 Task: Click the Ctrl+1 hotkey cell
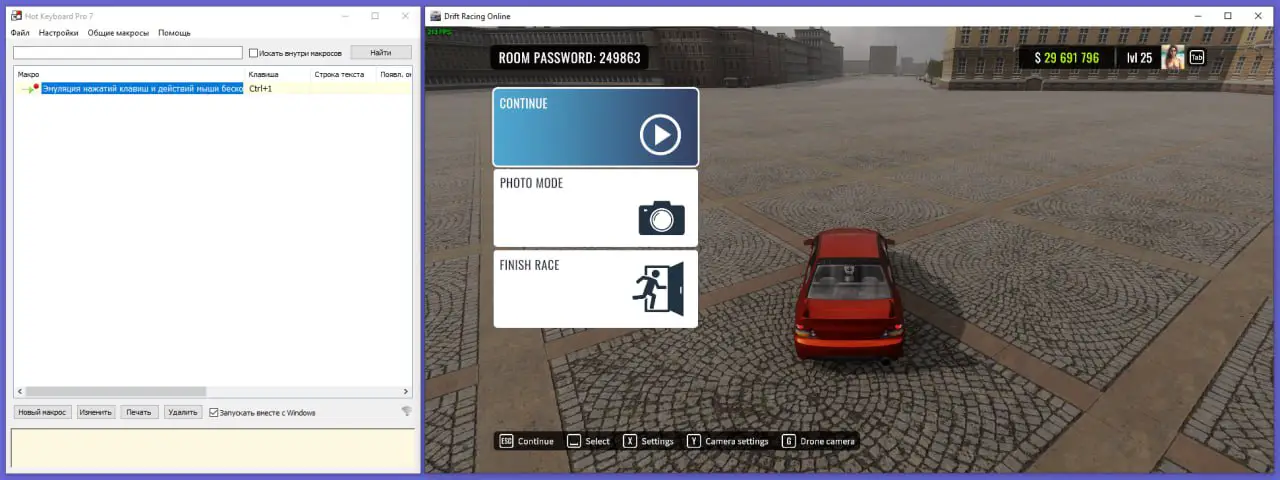(261, 88)
